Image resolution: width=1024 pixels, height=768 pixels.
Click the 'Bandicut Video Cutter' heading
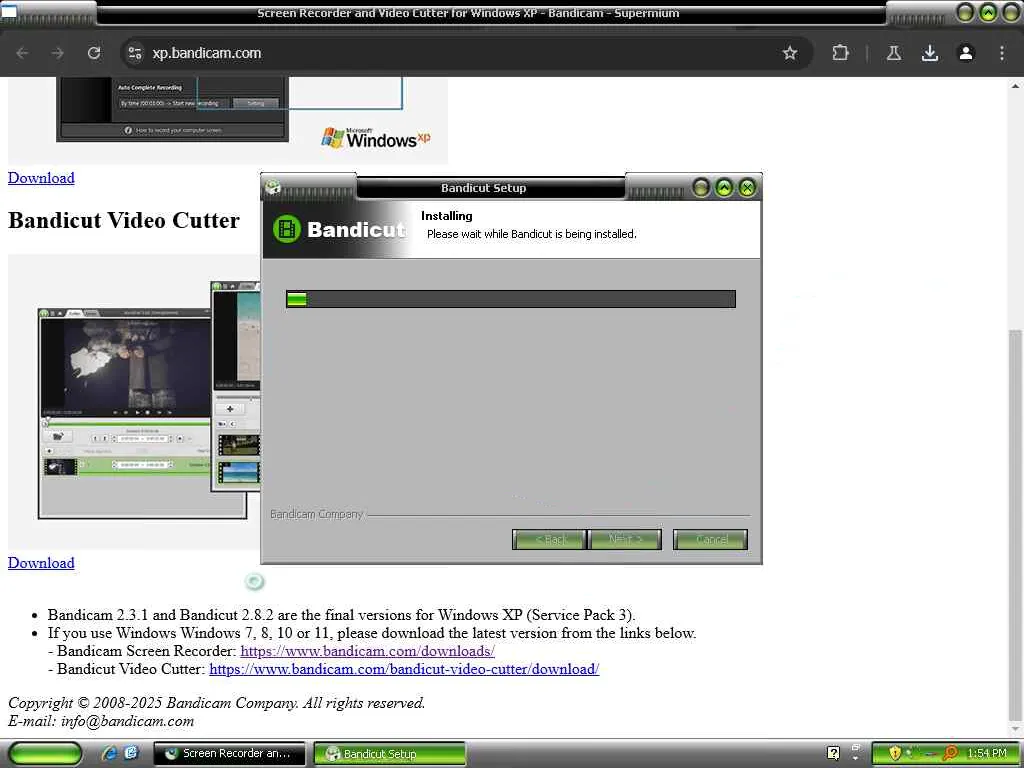(x=124, y=220)
